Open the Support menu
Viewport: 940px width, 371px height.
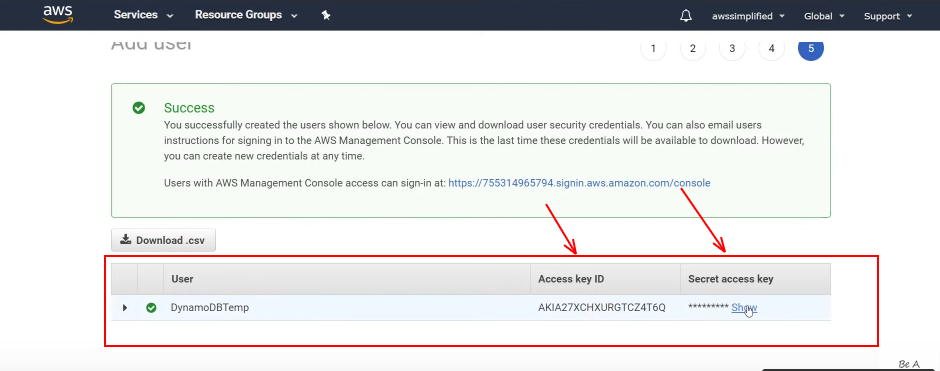pos(888,16)
